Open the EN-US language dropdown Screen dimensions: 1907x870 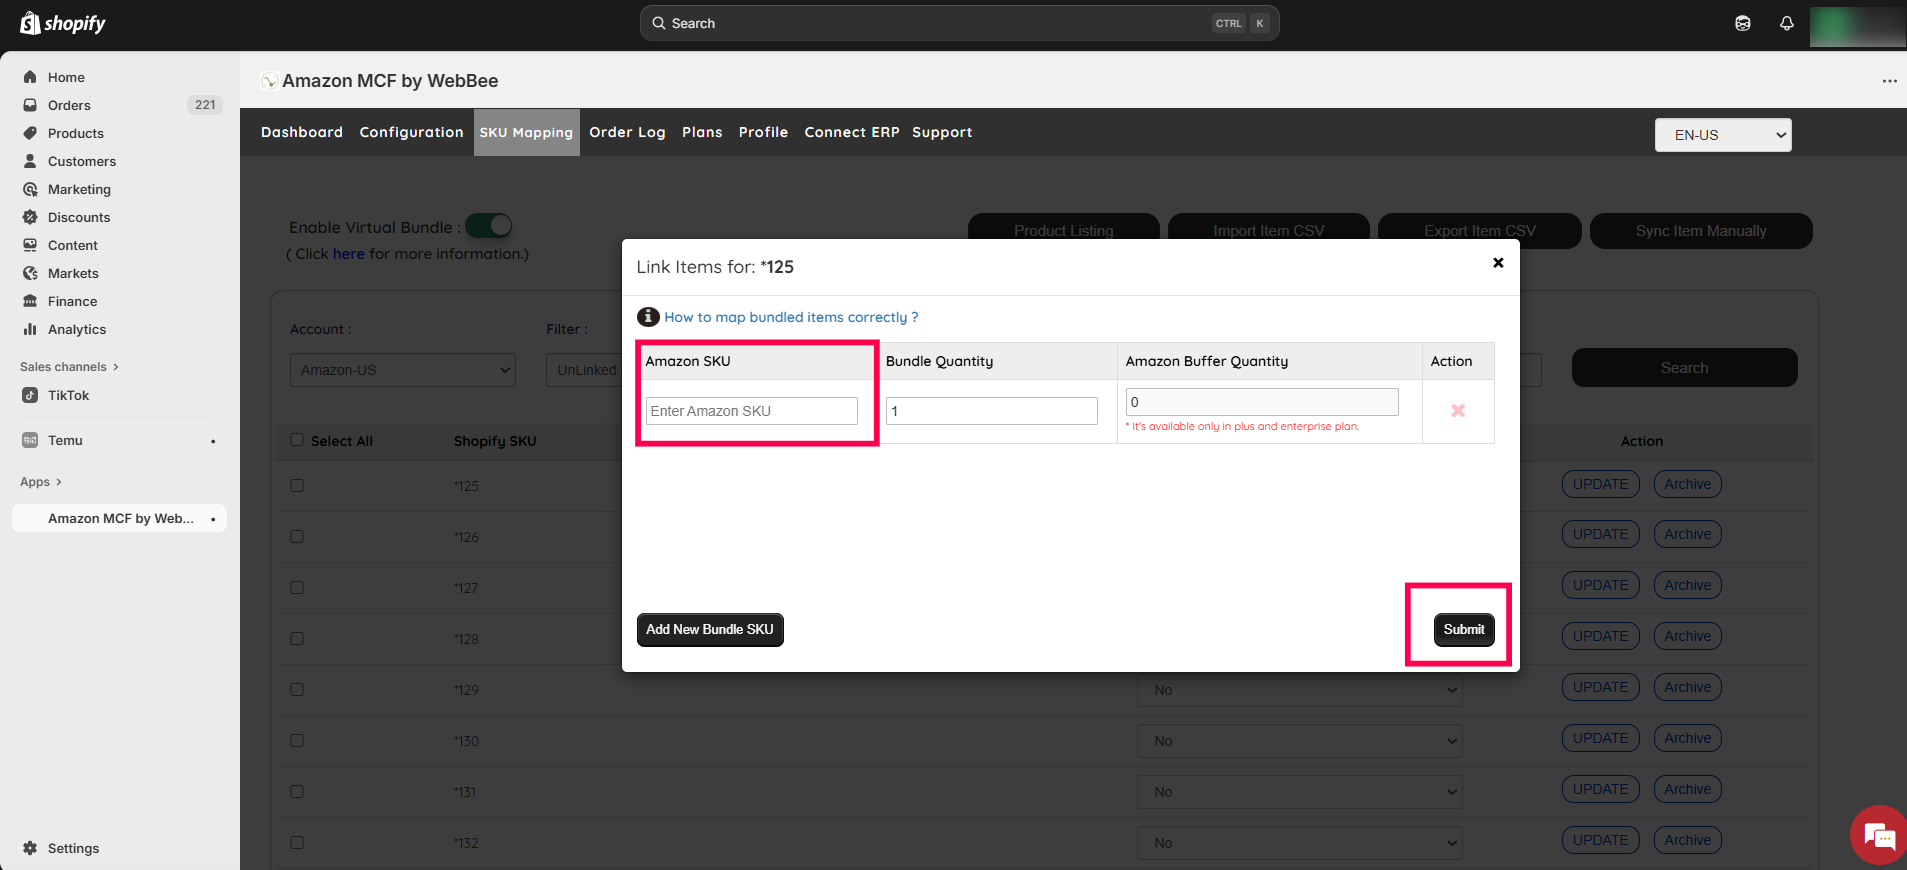[1722, 135]
